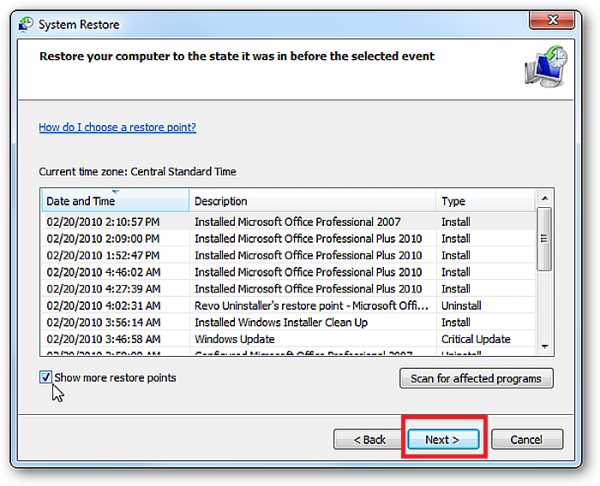Screen dimensions: 600x486
Task: Select Revo Uninstaller's restore point row
Action: pos(288,306)
